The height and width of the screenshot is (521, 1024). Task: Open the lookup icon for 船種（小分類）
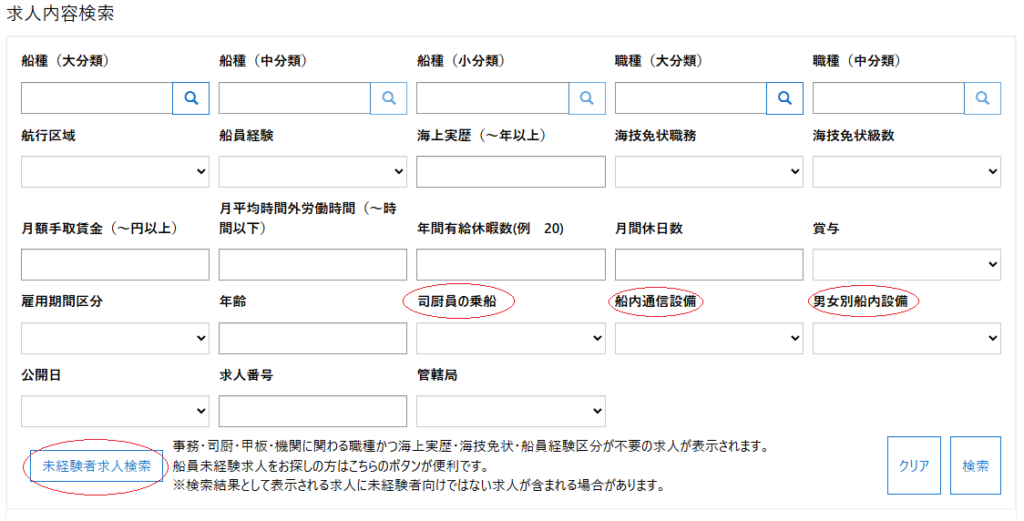pos(587,98)
